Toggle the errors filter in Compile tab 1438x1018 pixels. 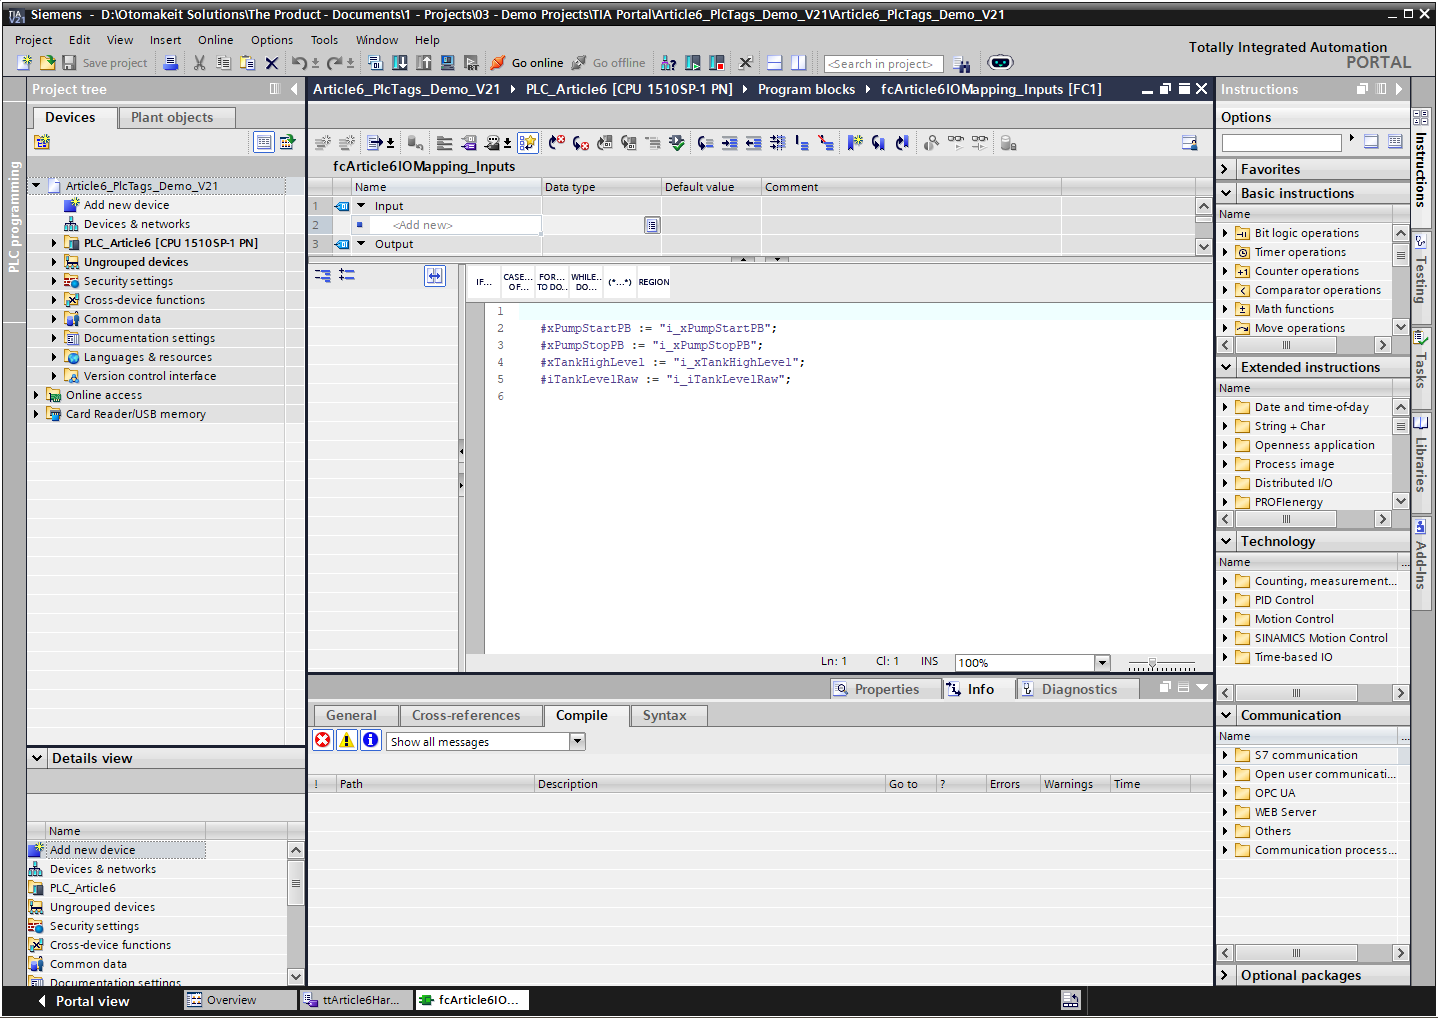point(323,740)
